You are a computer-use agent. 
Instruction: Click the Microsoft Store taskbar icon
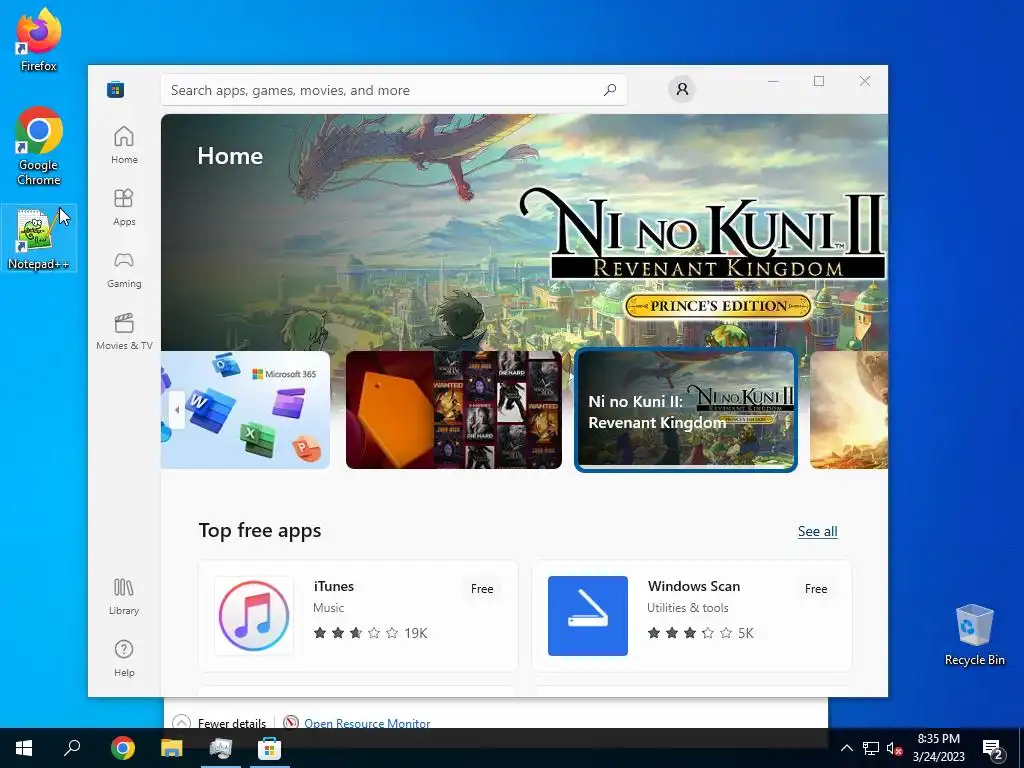point(270,748)
